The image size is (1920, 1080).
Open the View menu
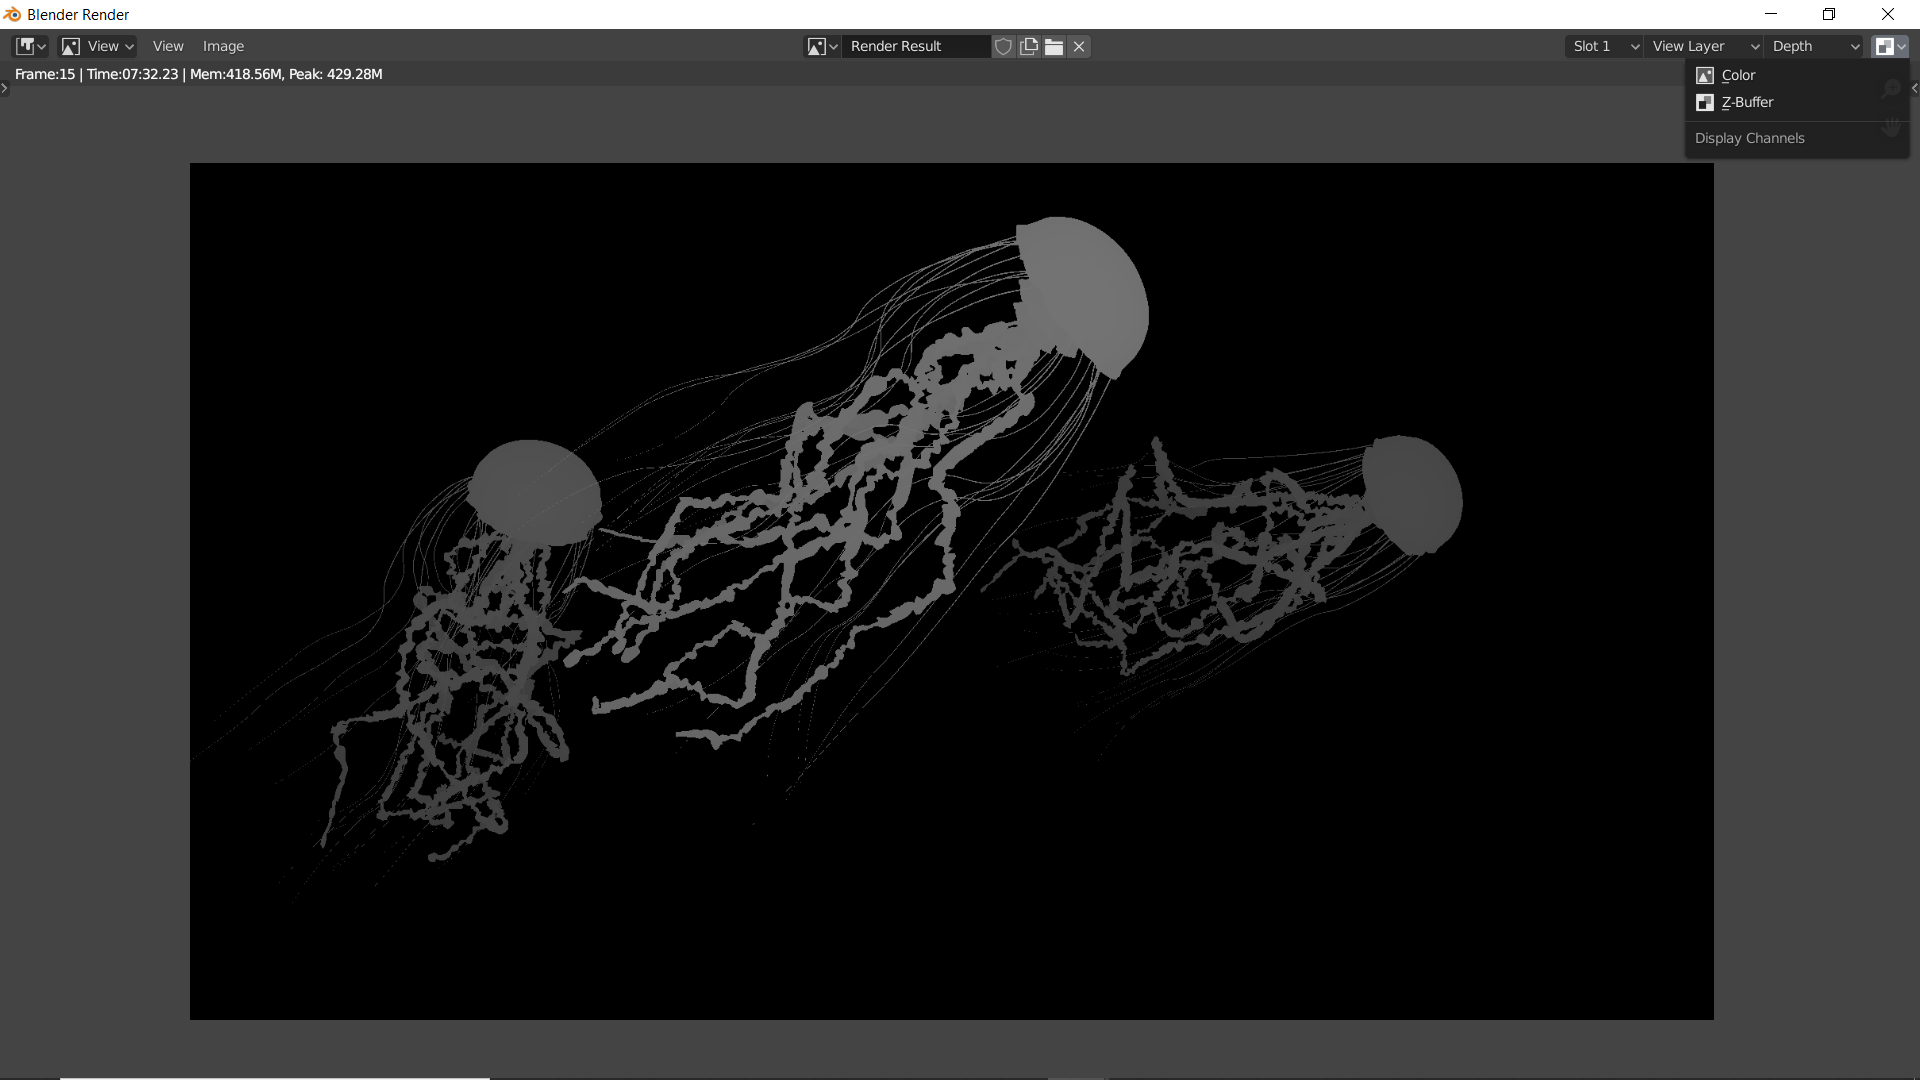168,46
